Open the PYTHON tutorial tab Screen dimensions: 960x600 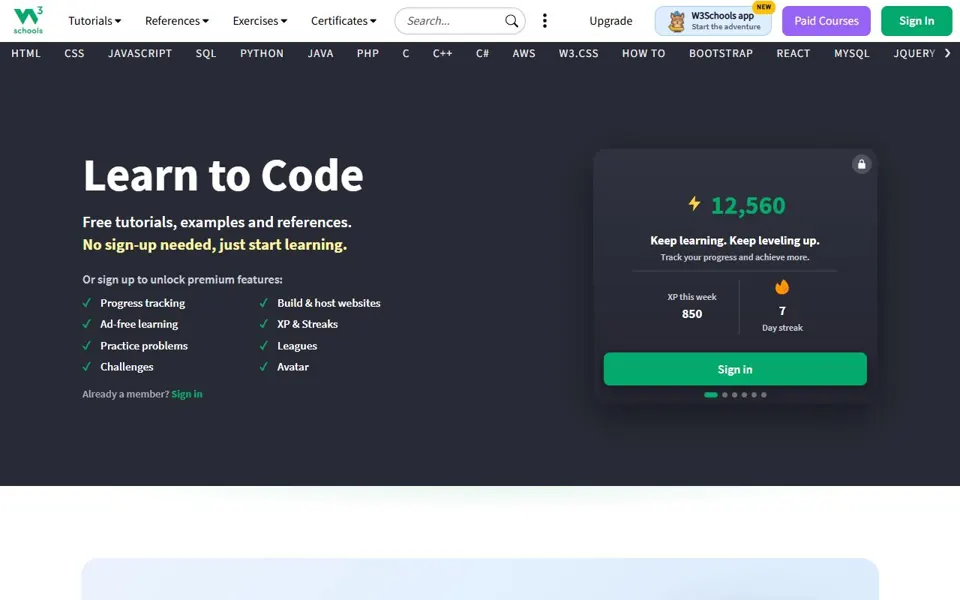(261, 53)
